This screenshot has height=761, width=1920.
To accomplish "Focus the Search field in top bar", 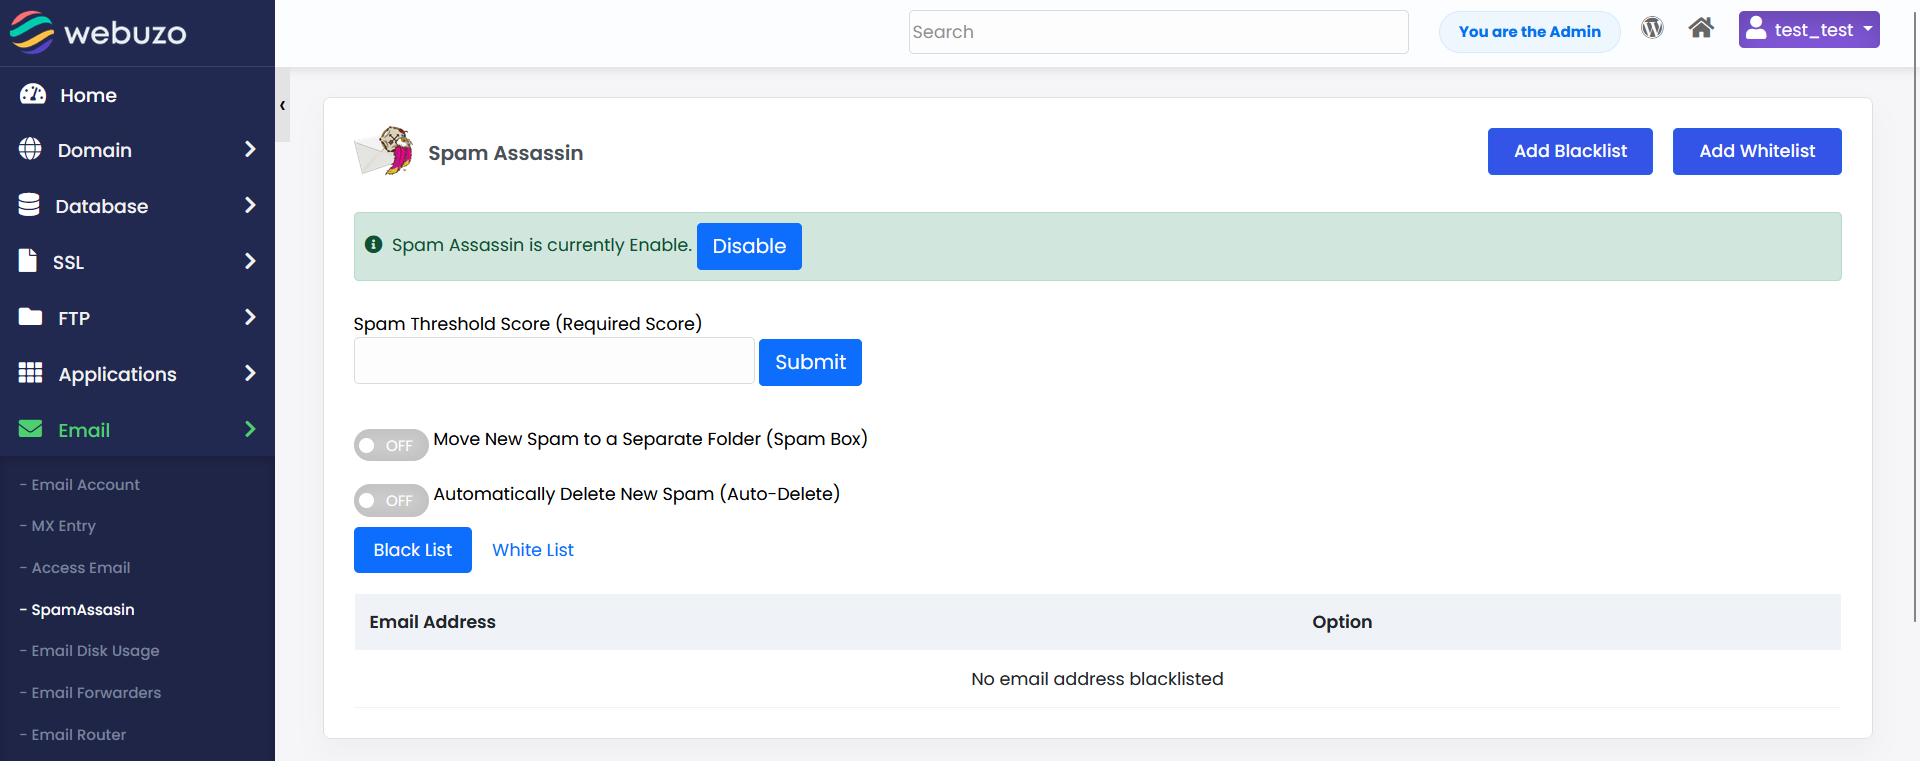I will click(x=1159, y=32).
